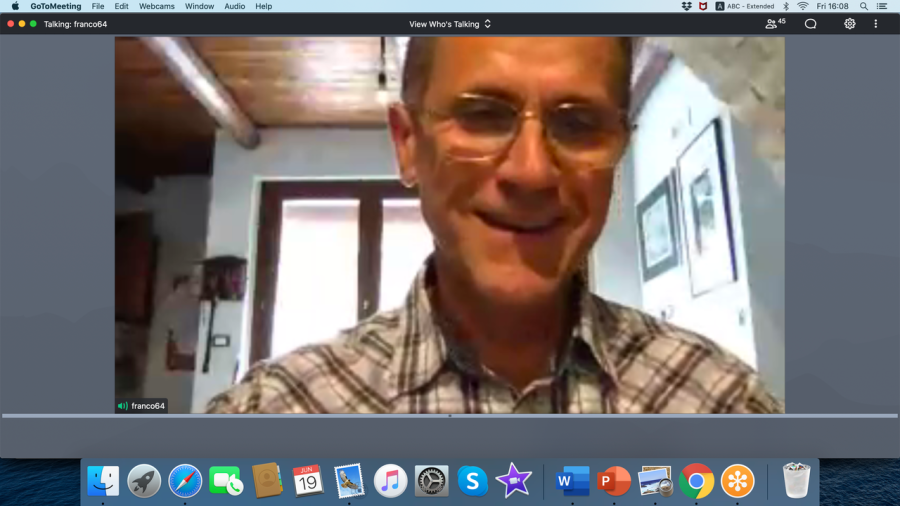Click the Talking: franco64 label
This screenshot has width=900, height=506.
(x=75, y=24)
